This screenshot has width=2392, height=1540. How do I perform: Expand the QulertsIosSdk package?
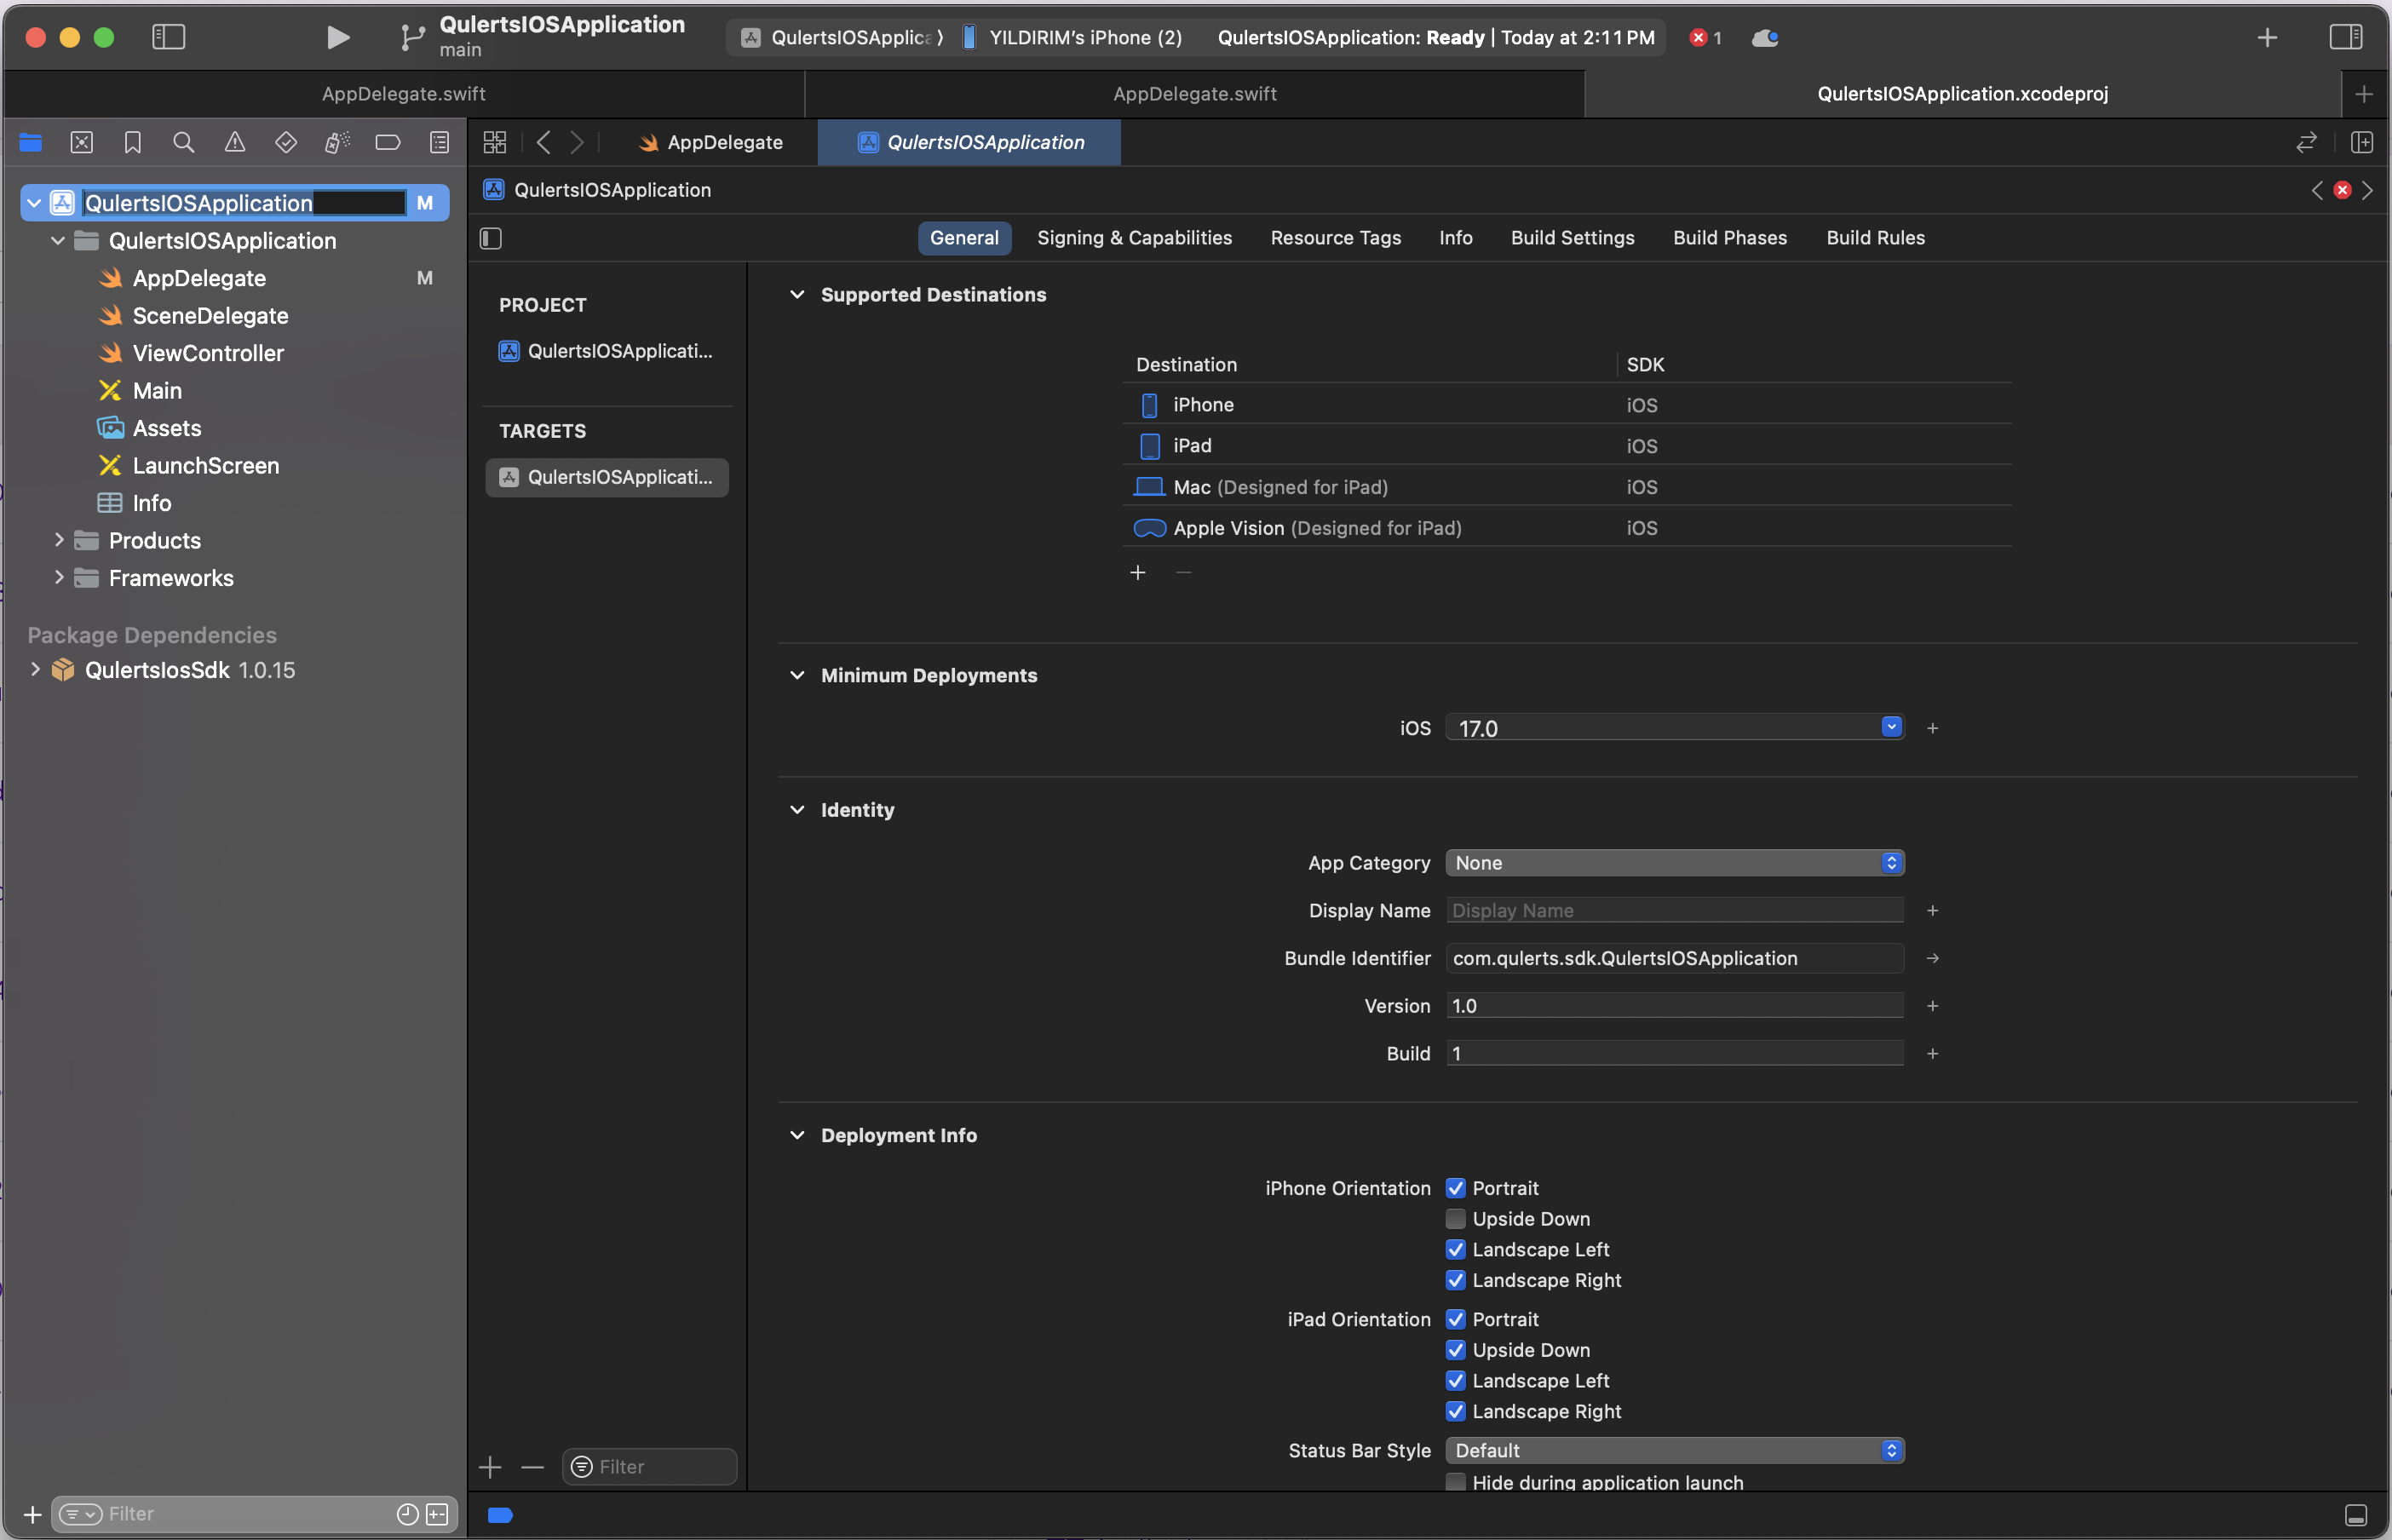pos(35,670)
